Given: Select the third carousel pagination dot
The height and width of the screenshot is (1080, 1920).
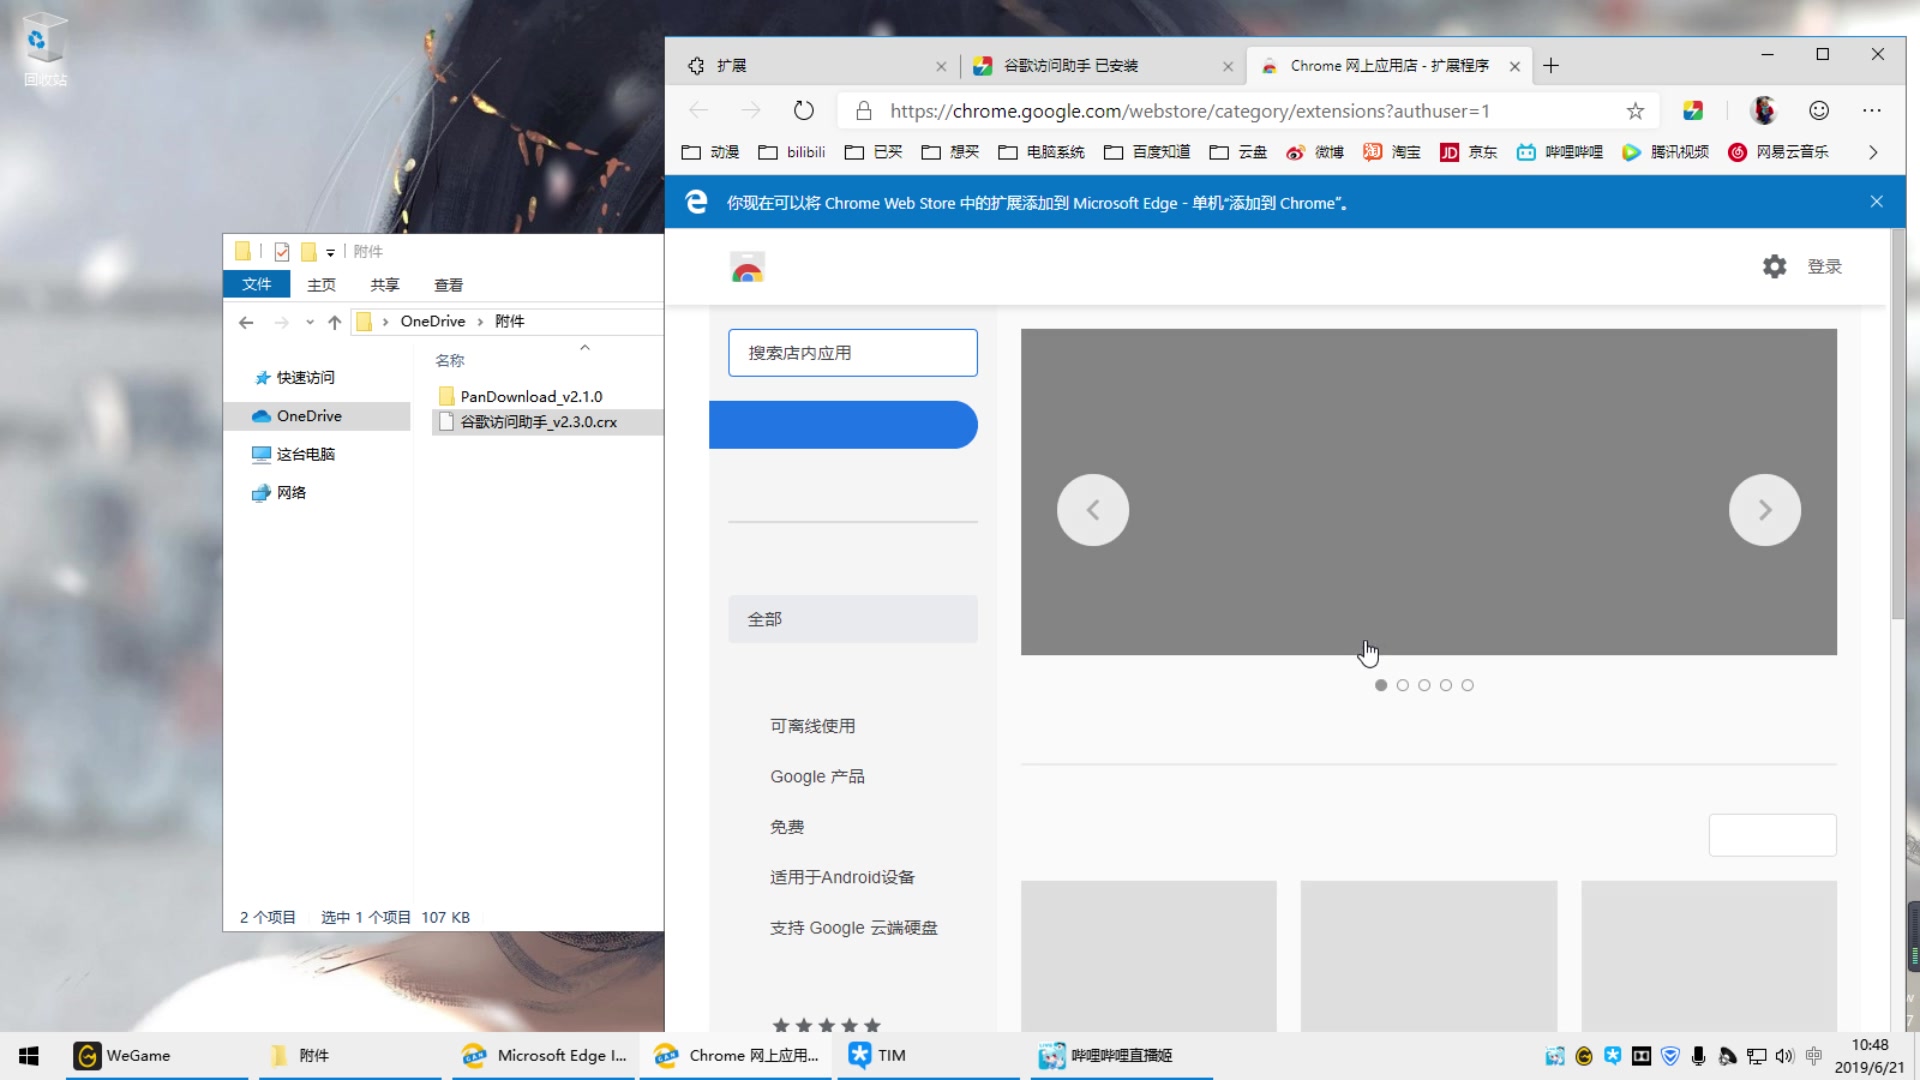Looking at the screenshot, I should [1424, 685].
